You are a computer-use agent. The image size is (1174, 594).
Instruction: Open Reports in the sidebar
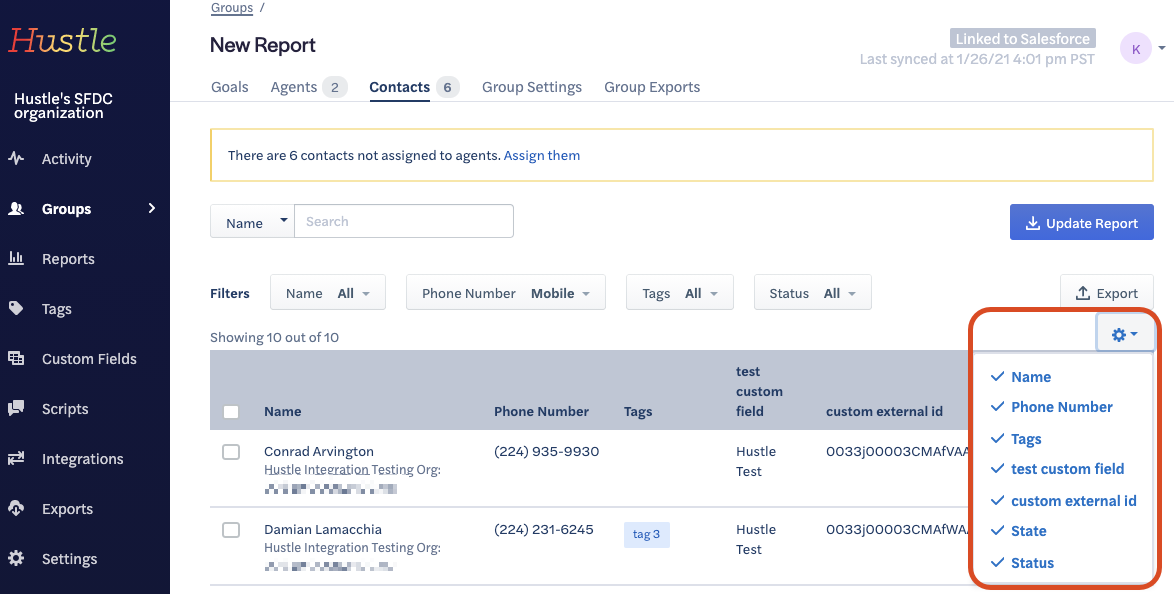pos(68,259)
